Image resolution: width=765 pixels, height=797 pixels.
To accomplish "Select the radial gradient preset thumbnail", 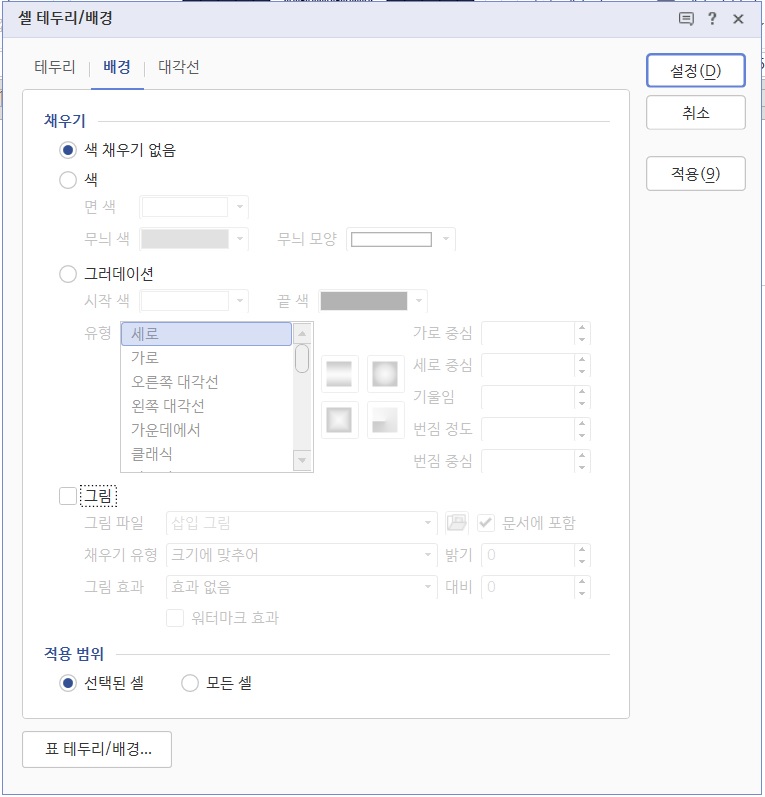I will [x=385, y=374].
